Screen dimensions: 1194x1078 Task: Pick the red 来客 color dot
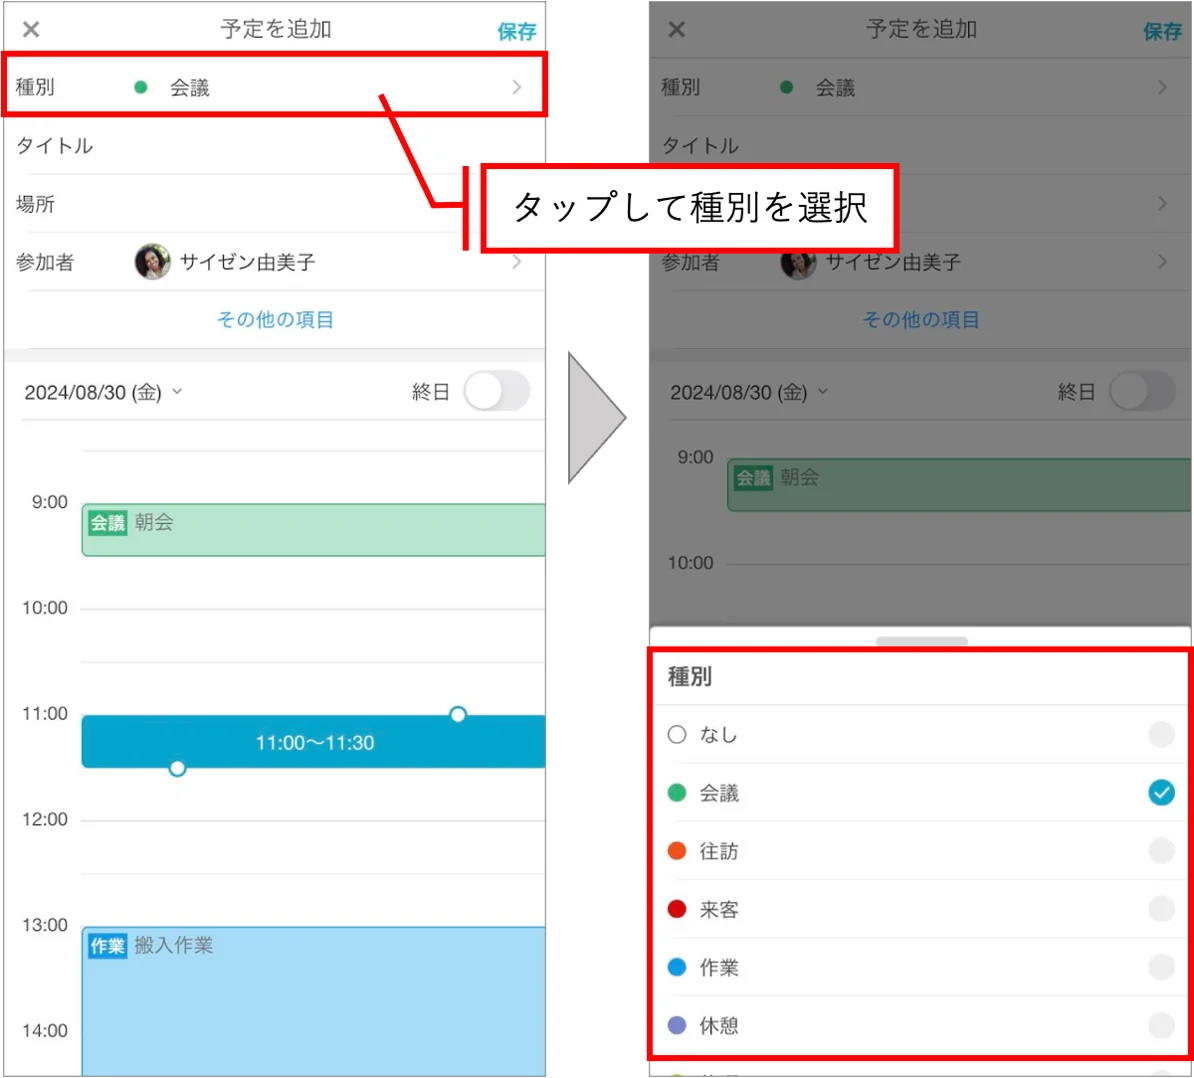(x=677, y=909)
